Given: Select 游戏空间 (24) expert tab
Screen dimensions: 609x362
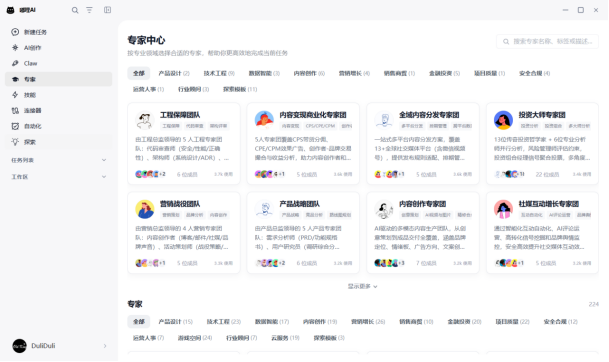Looking at the screenshot, I should click(195, 338).
